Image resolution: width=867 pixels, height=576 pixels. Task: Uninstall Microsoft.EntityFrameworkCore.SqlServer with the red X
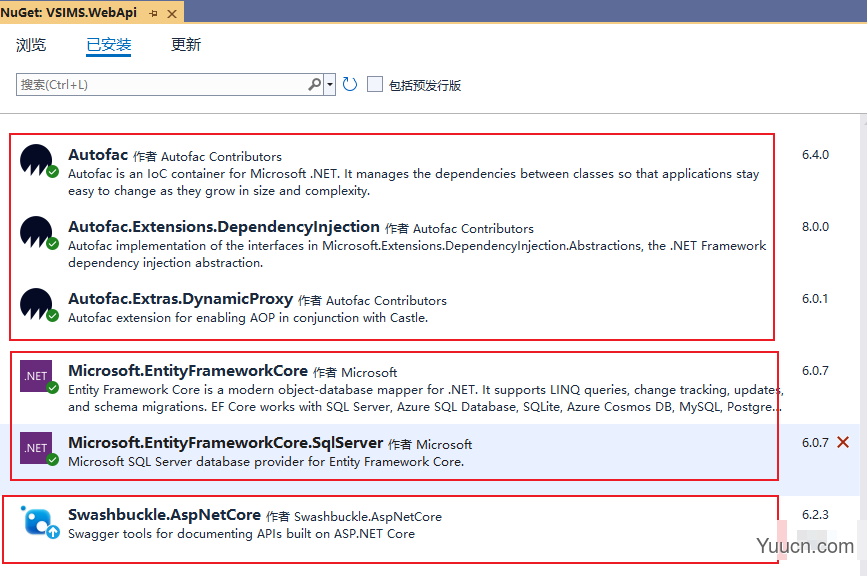[x=843, y=442]
